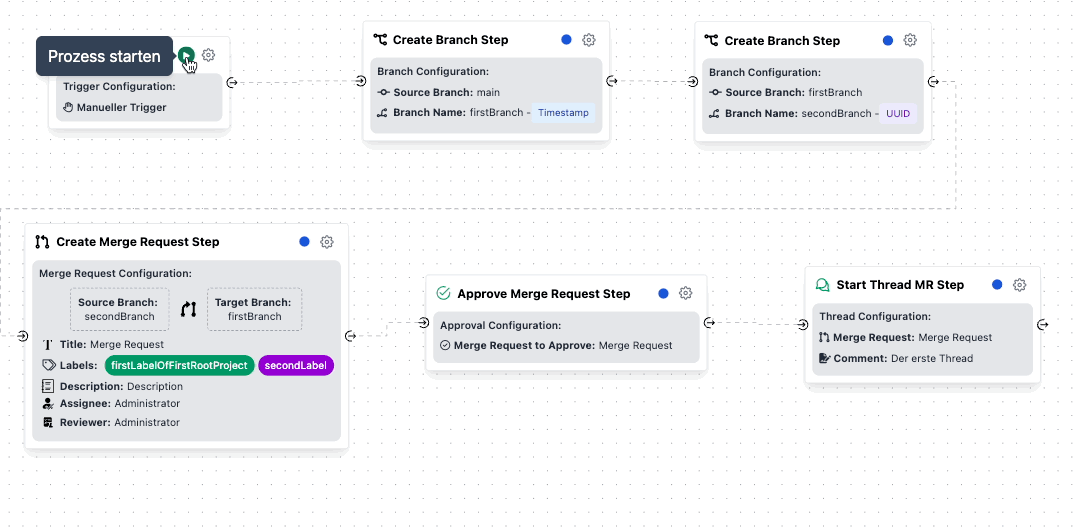Open settings gear on Start Thread MR Step
1074x530 pixels.
[x=1019, y=285]
